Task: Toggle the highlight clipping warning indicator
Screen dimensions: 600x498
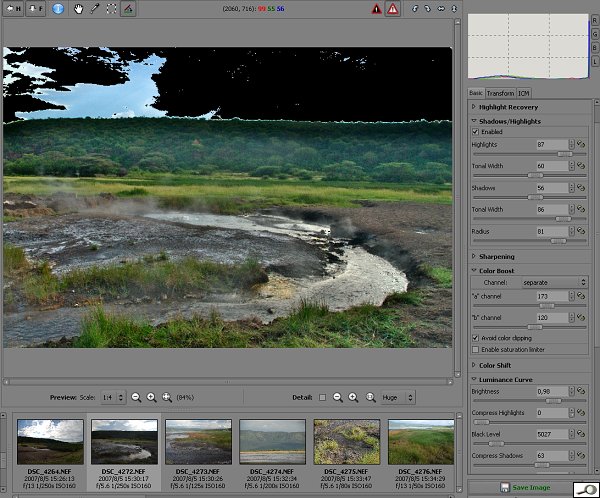Action: [393, 9]
